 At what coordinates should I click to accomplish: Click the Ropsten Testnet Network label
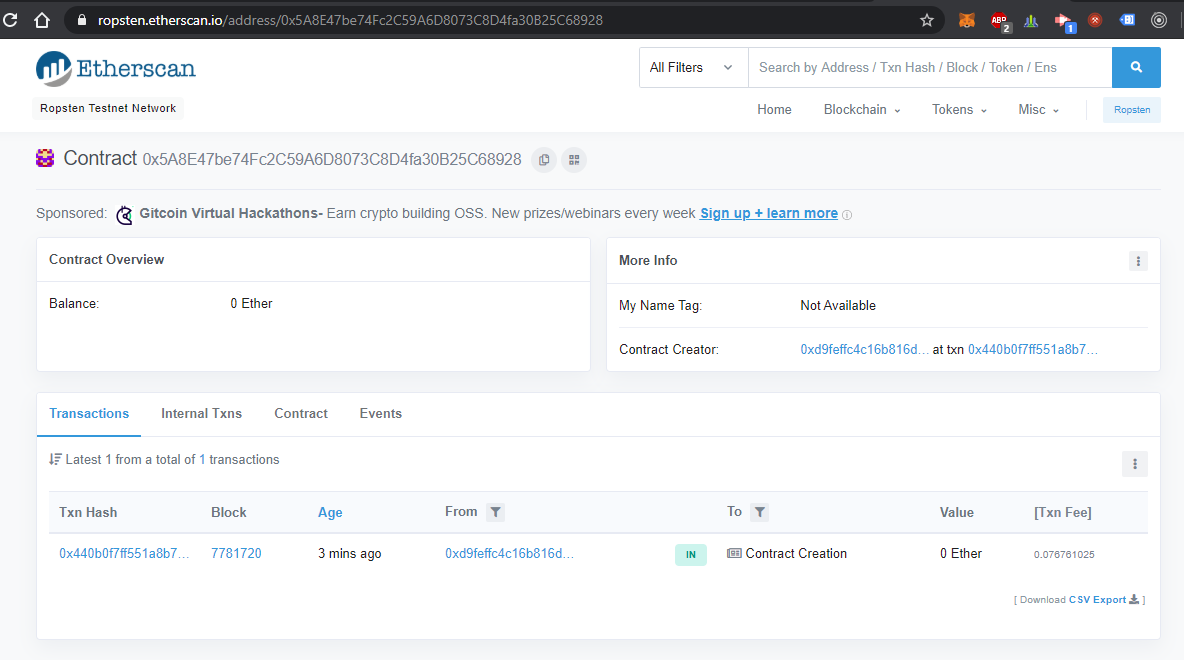[x=108, y=109]
